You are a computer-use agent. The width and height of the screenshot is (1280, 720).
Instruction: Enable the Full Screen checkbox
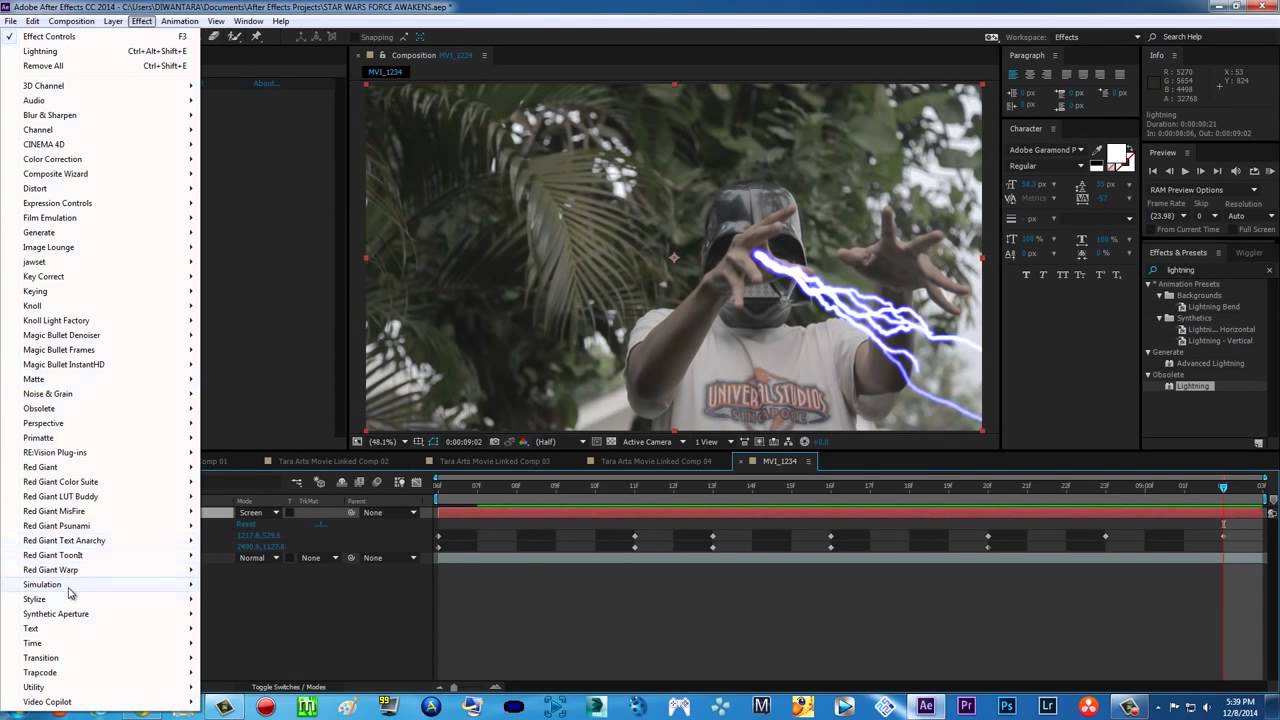point(1233,229)
